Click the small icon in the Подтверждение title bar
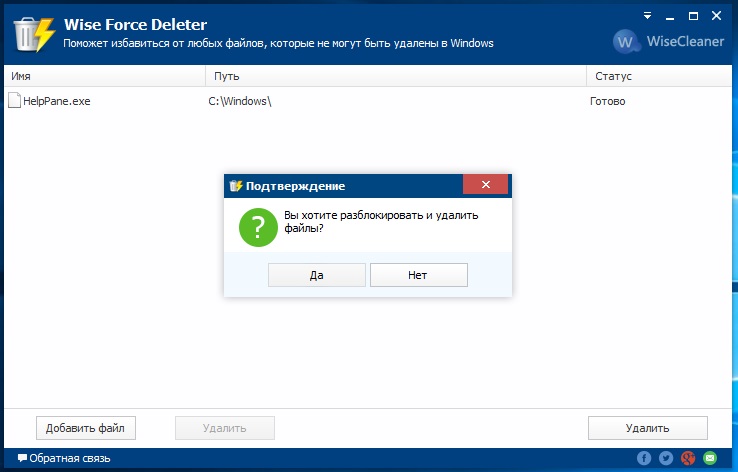This screenshot has height=472, width=738. (x=236, y=186)
